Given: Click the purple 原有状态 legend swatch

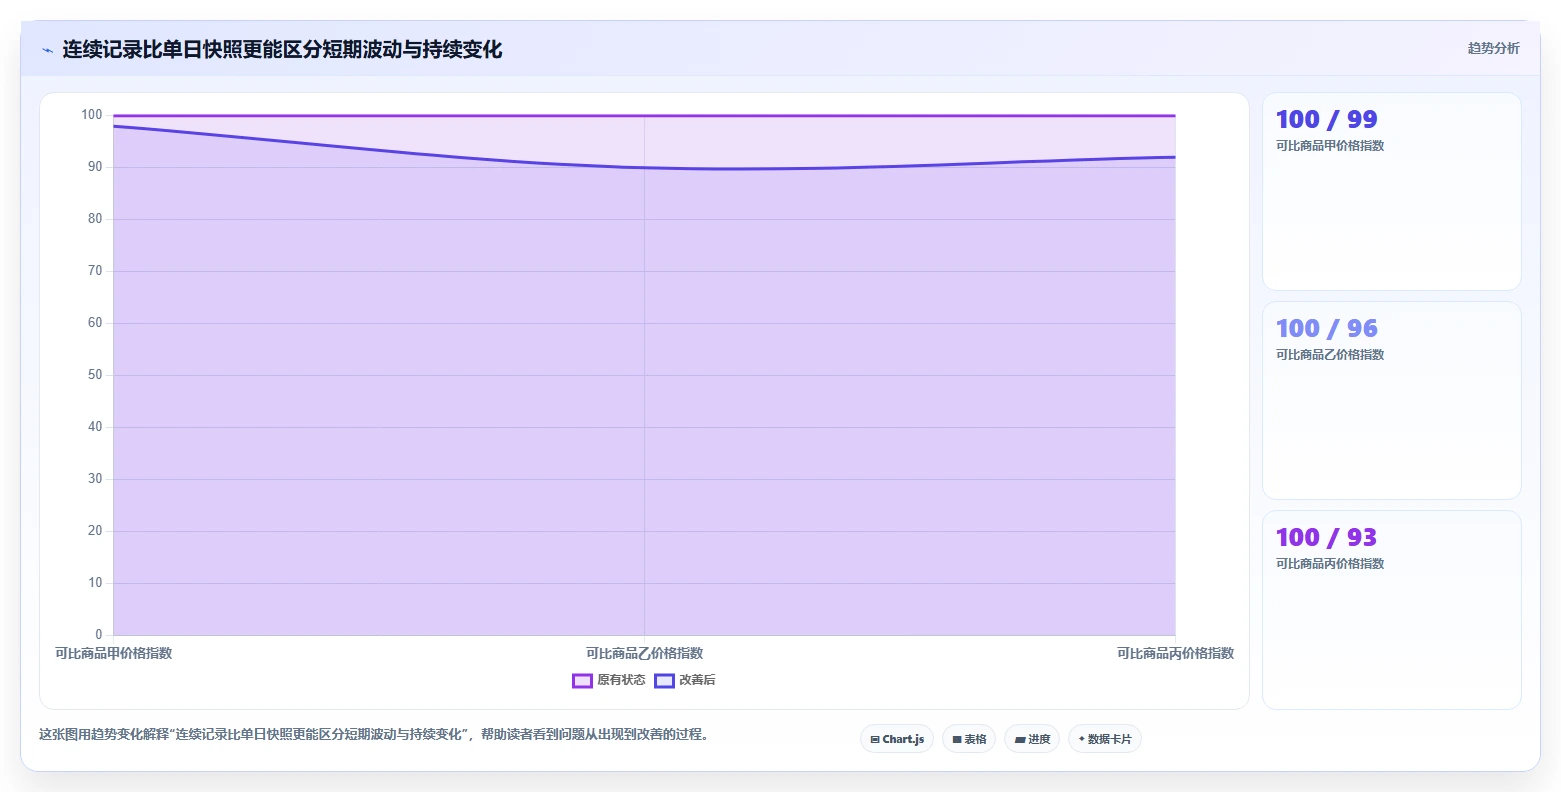Looking at the screenshot, I should [582, 681].
